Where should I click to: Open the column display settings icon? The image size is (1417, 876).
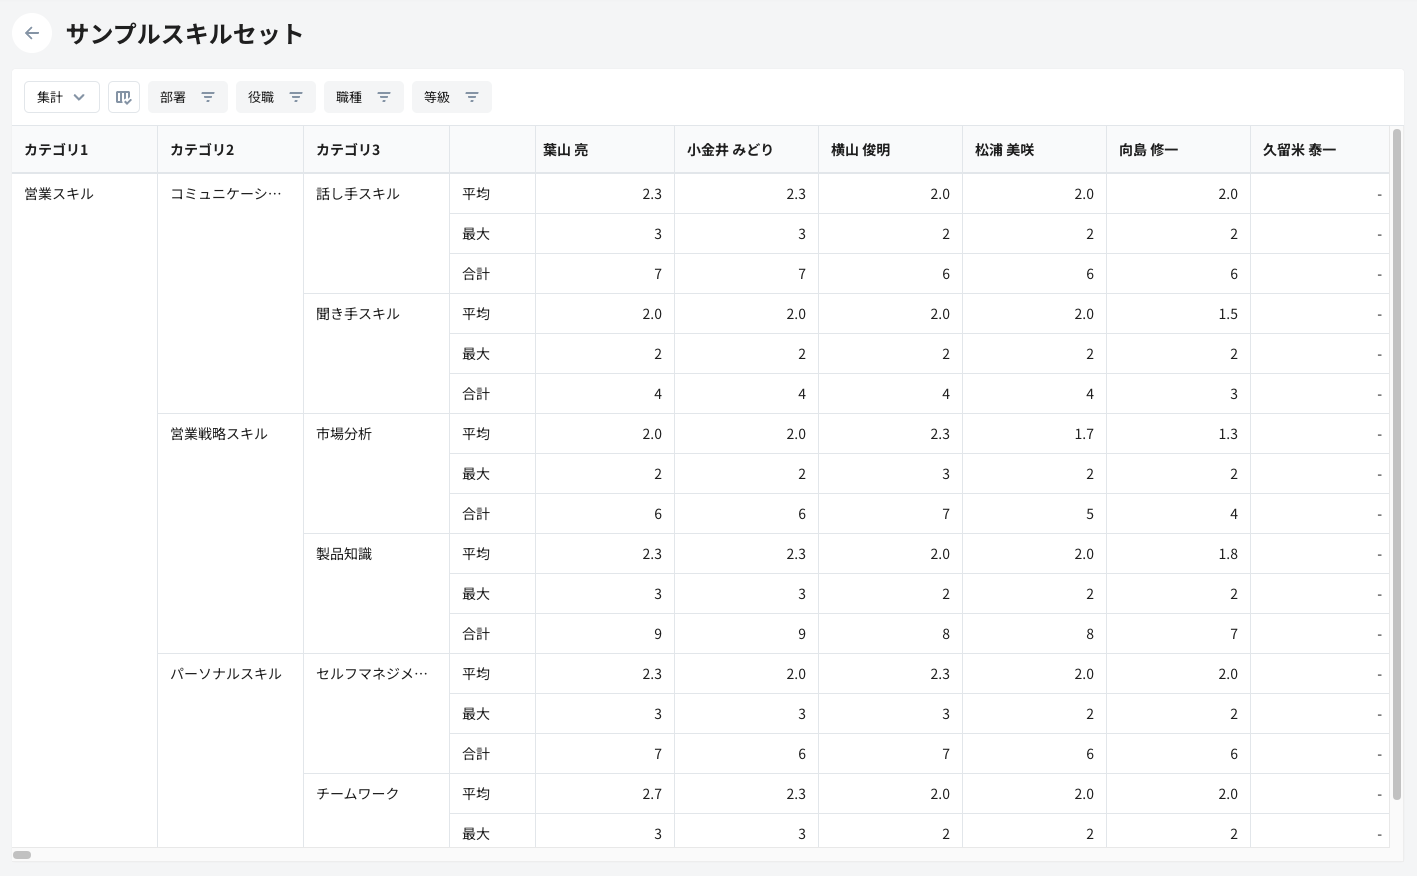pos(124,97)
